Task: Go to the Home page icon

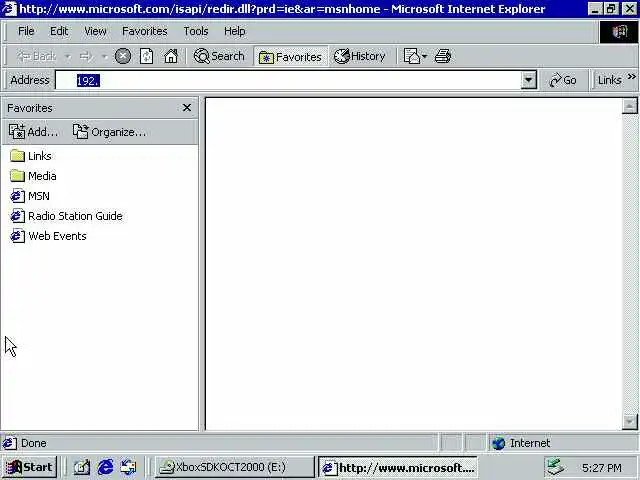Action: point(171,56)
